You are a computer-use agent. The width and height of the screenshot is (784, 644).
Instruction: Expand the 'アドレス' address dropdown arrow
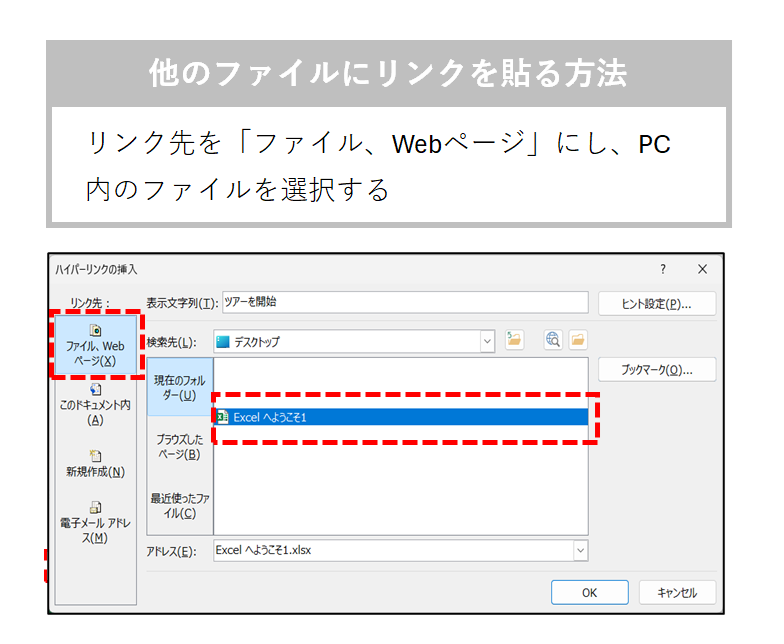pyautogui.click(x=580, y=550)
